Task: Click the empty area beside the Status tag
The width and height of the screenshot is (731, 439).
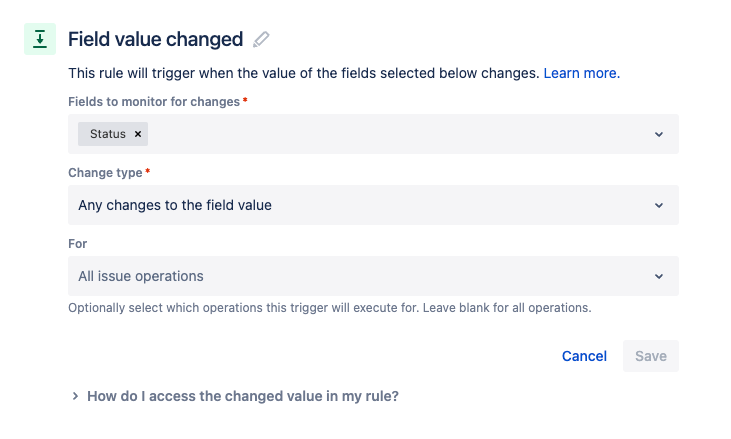Action: (x=396, y=134)
